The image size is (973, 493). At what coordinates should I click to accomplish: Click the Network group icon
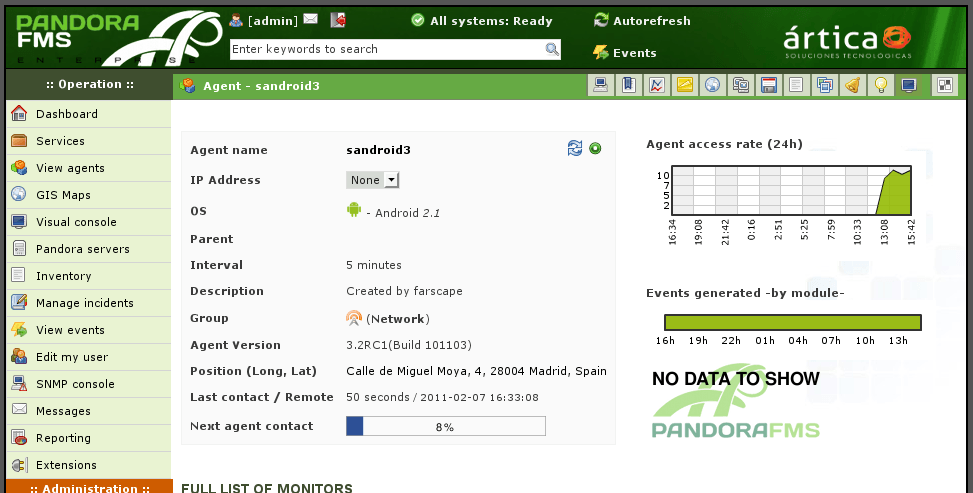tap(354, 319)
